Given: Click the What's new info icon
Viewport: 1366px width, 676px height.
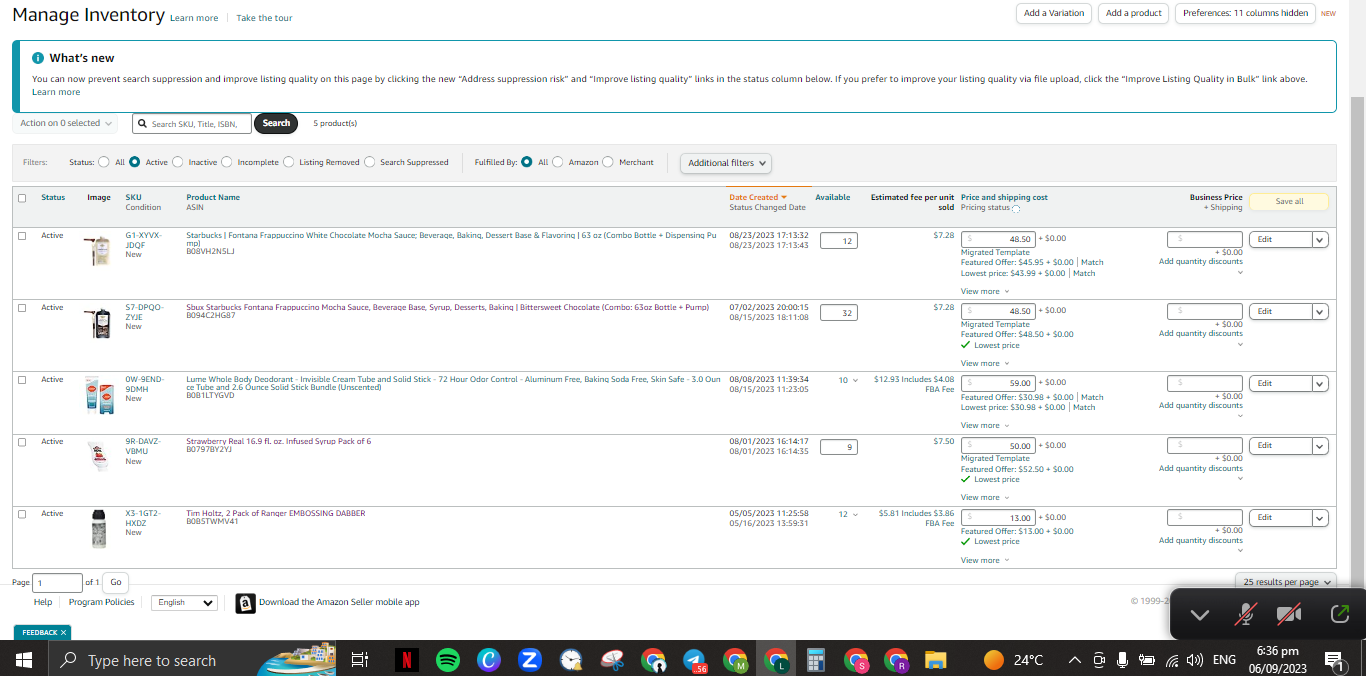Looking at the screenshot, I should click(38, 58).
